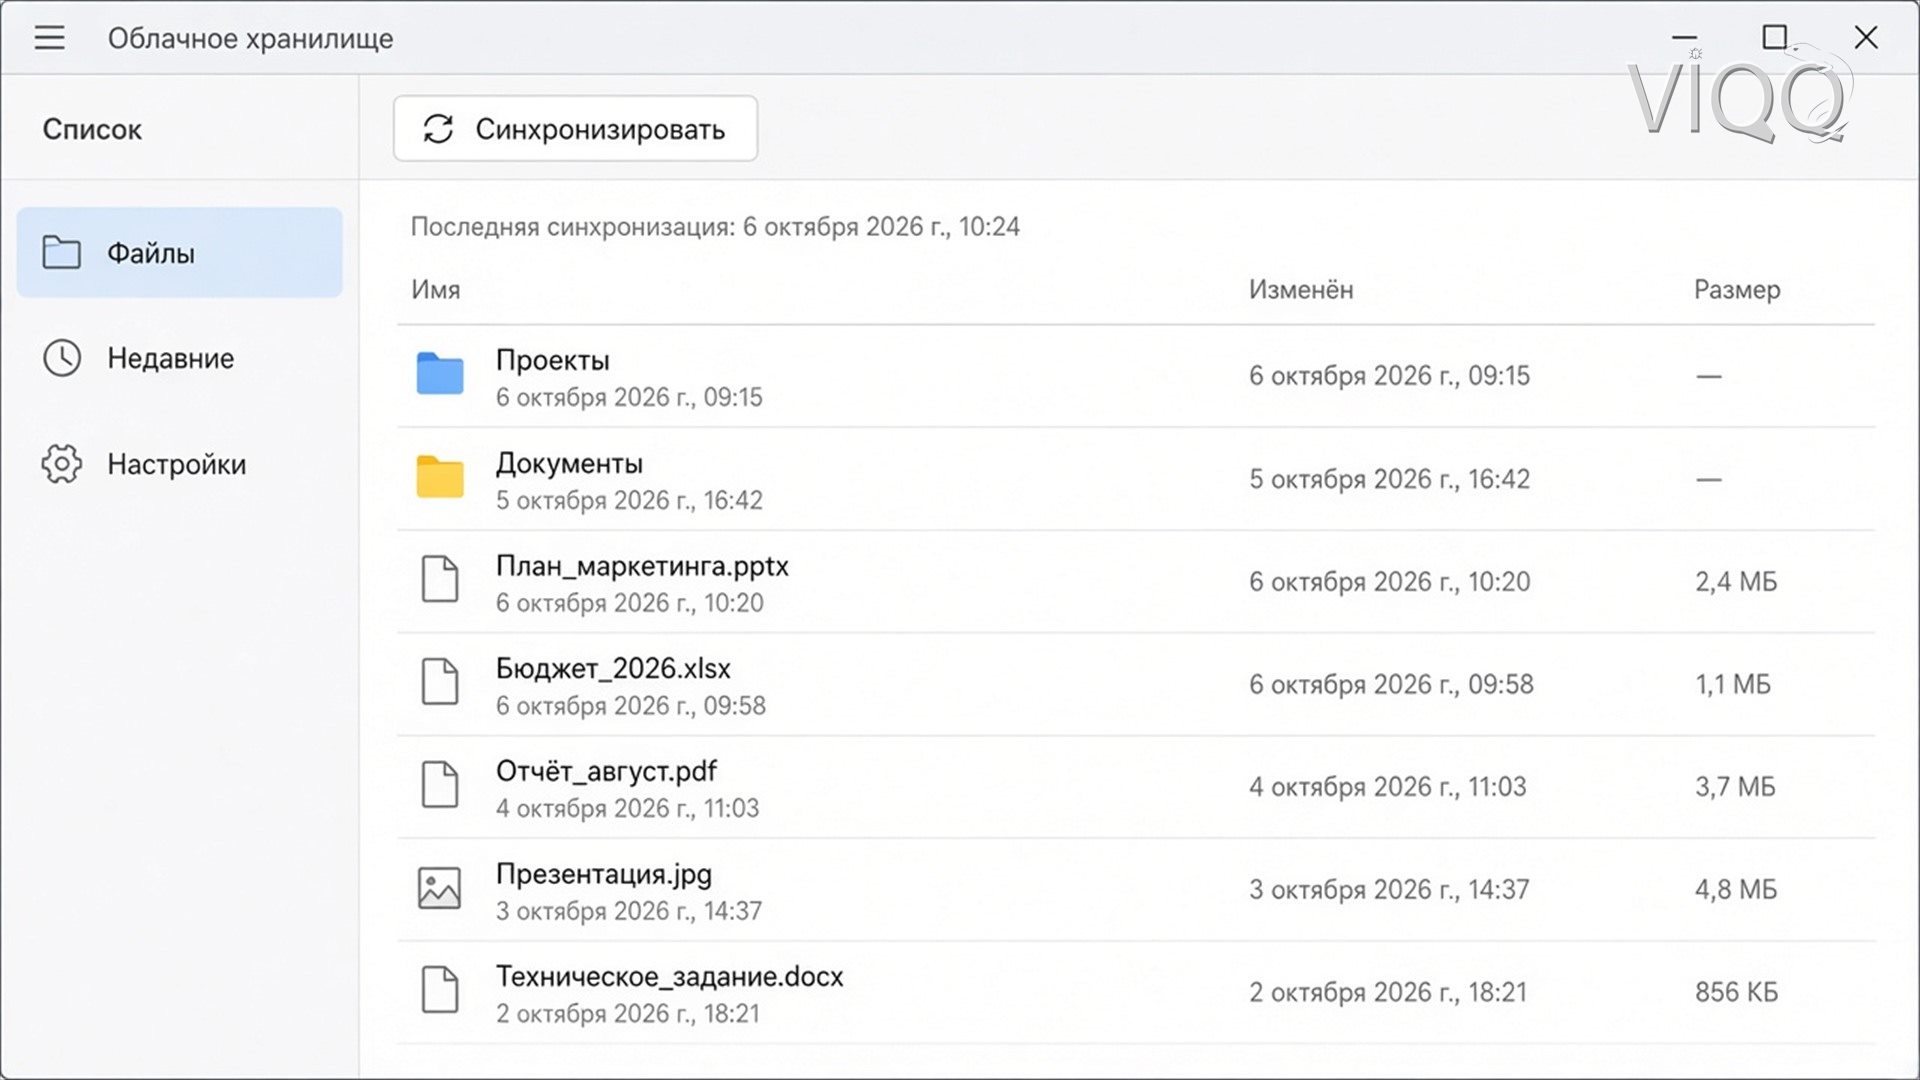Click the Синхронизировать button

pyautogui.click(x=576, y=128)
